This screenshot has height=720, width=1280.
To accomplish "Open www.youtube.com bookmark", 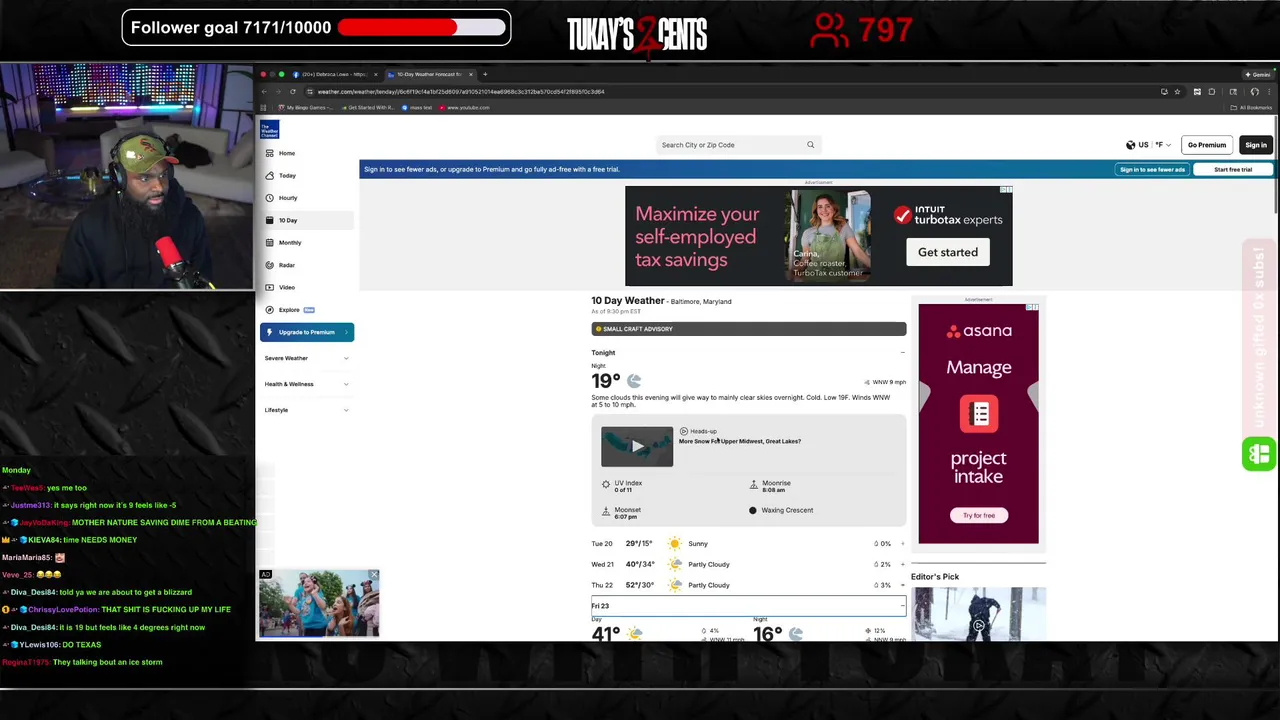I will click(x=465, y=108).
